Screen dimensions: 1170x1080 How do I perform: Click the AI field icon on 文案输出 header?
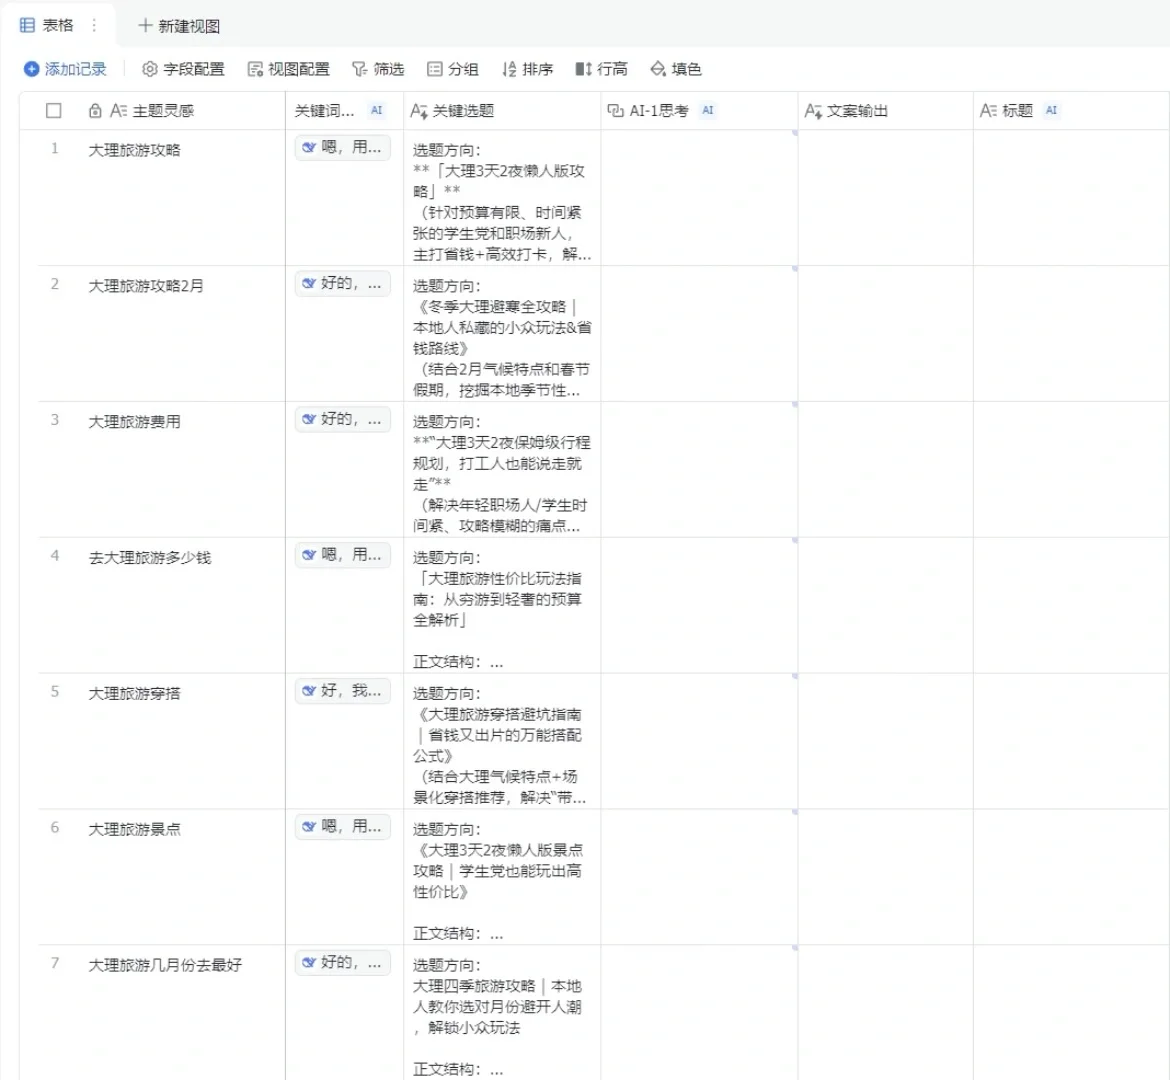[811, 110]
